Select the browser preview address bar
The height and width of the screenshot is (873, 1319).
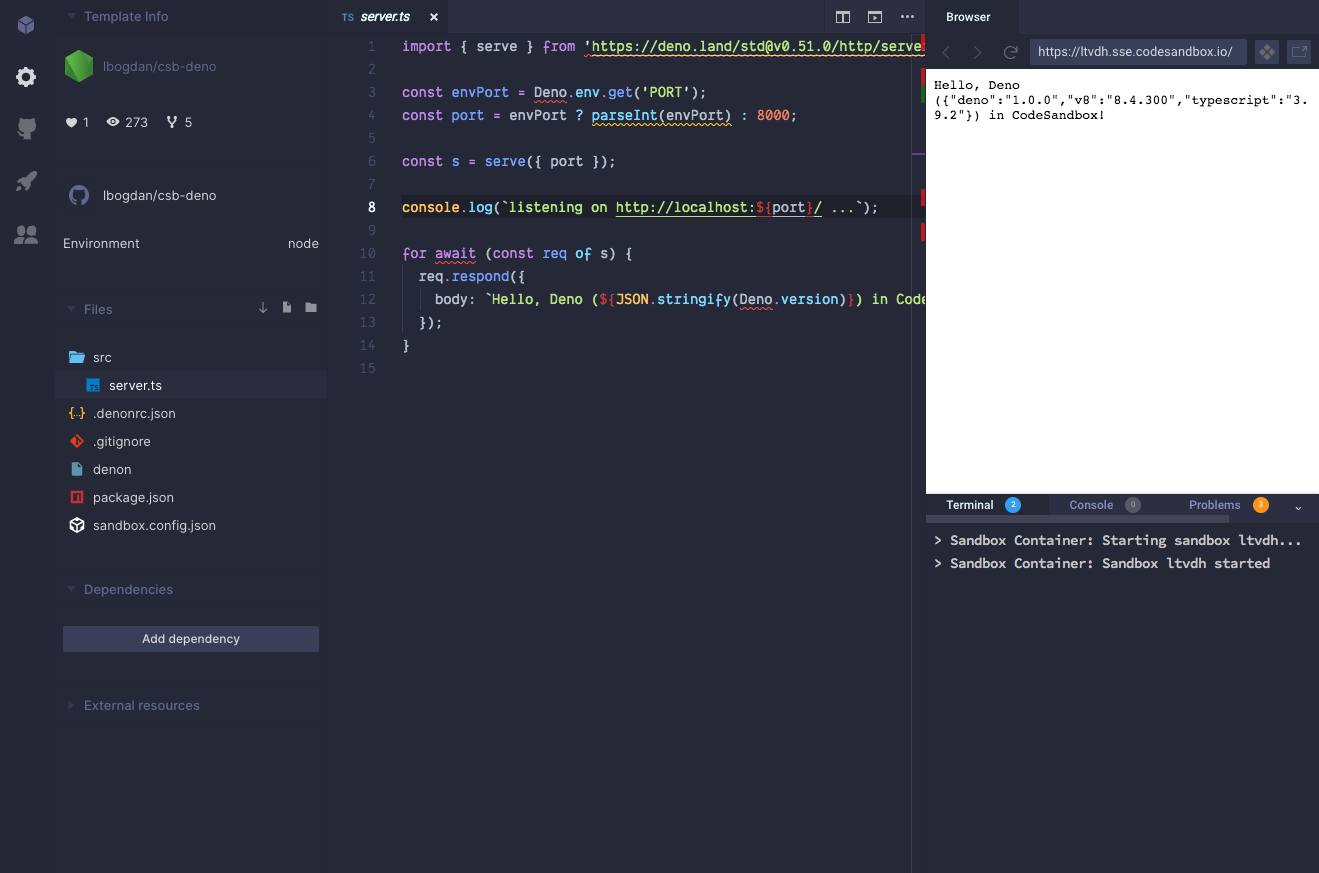pyautogui.click(x=1137, y=51)
